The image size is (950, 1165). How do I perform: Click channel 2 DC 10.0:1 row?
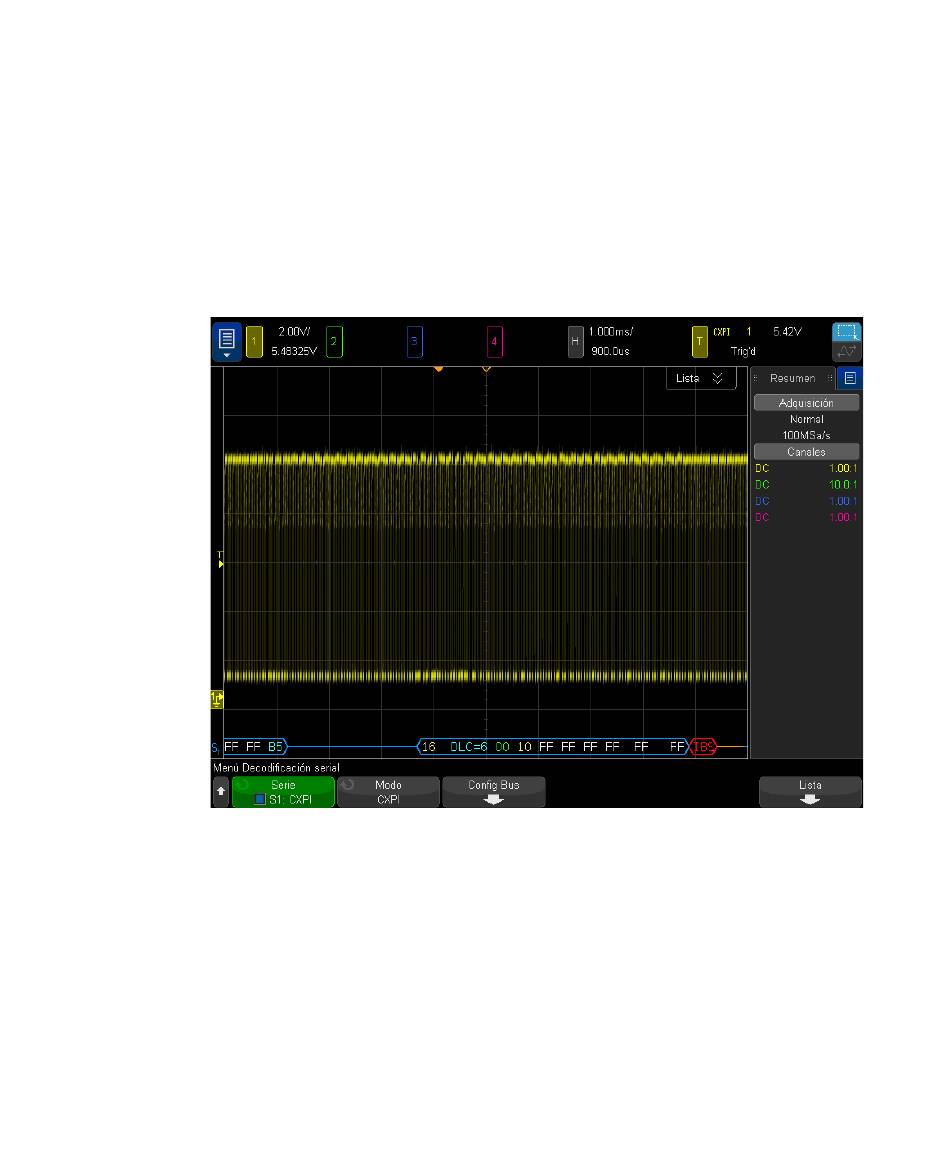806,484
